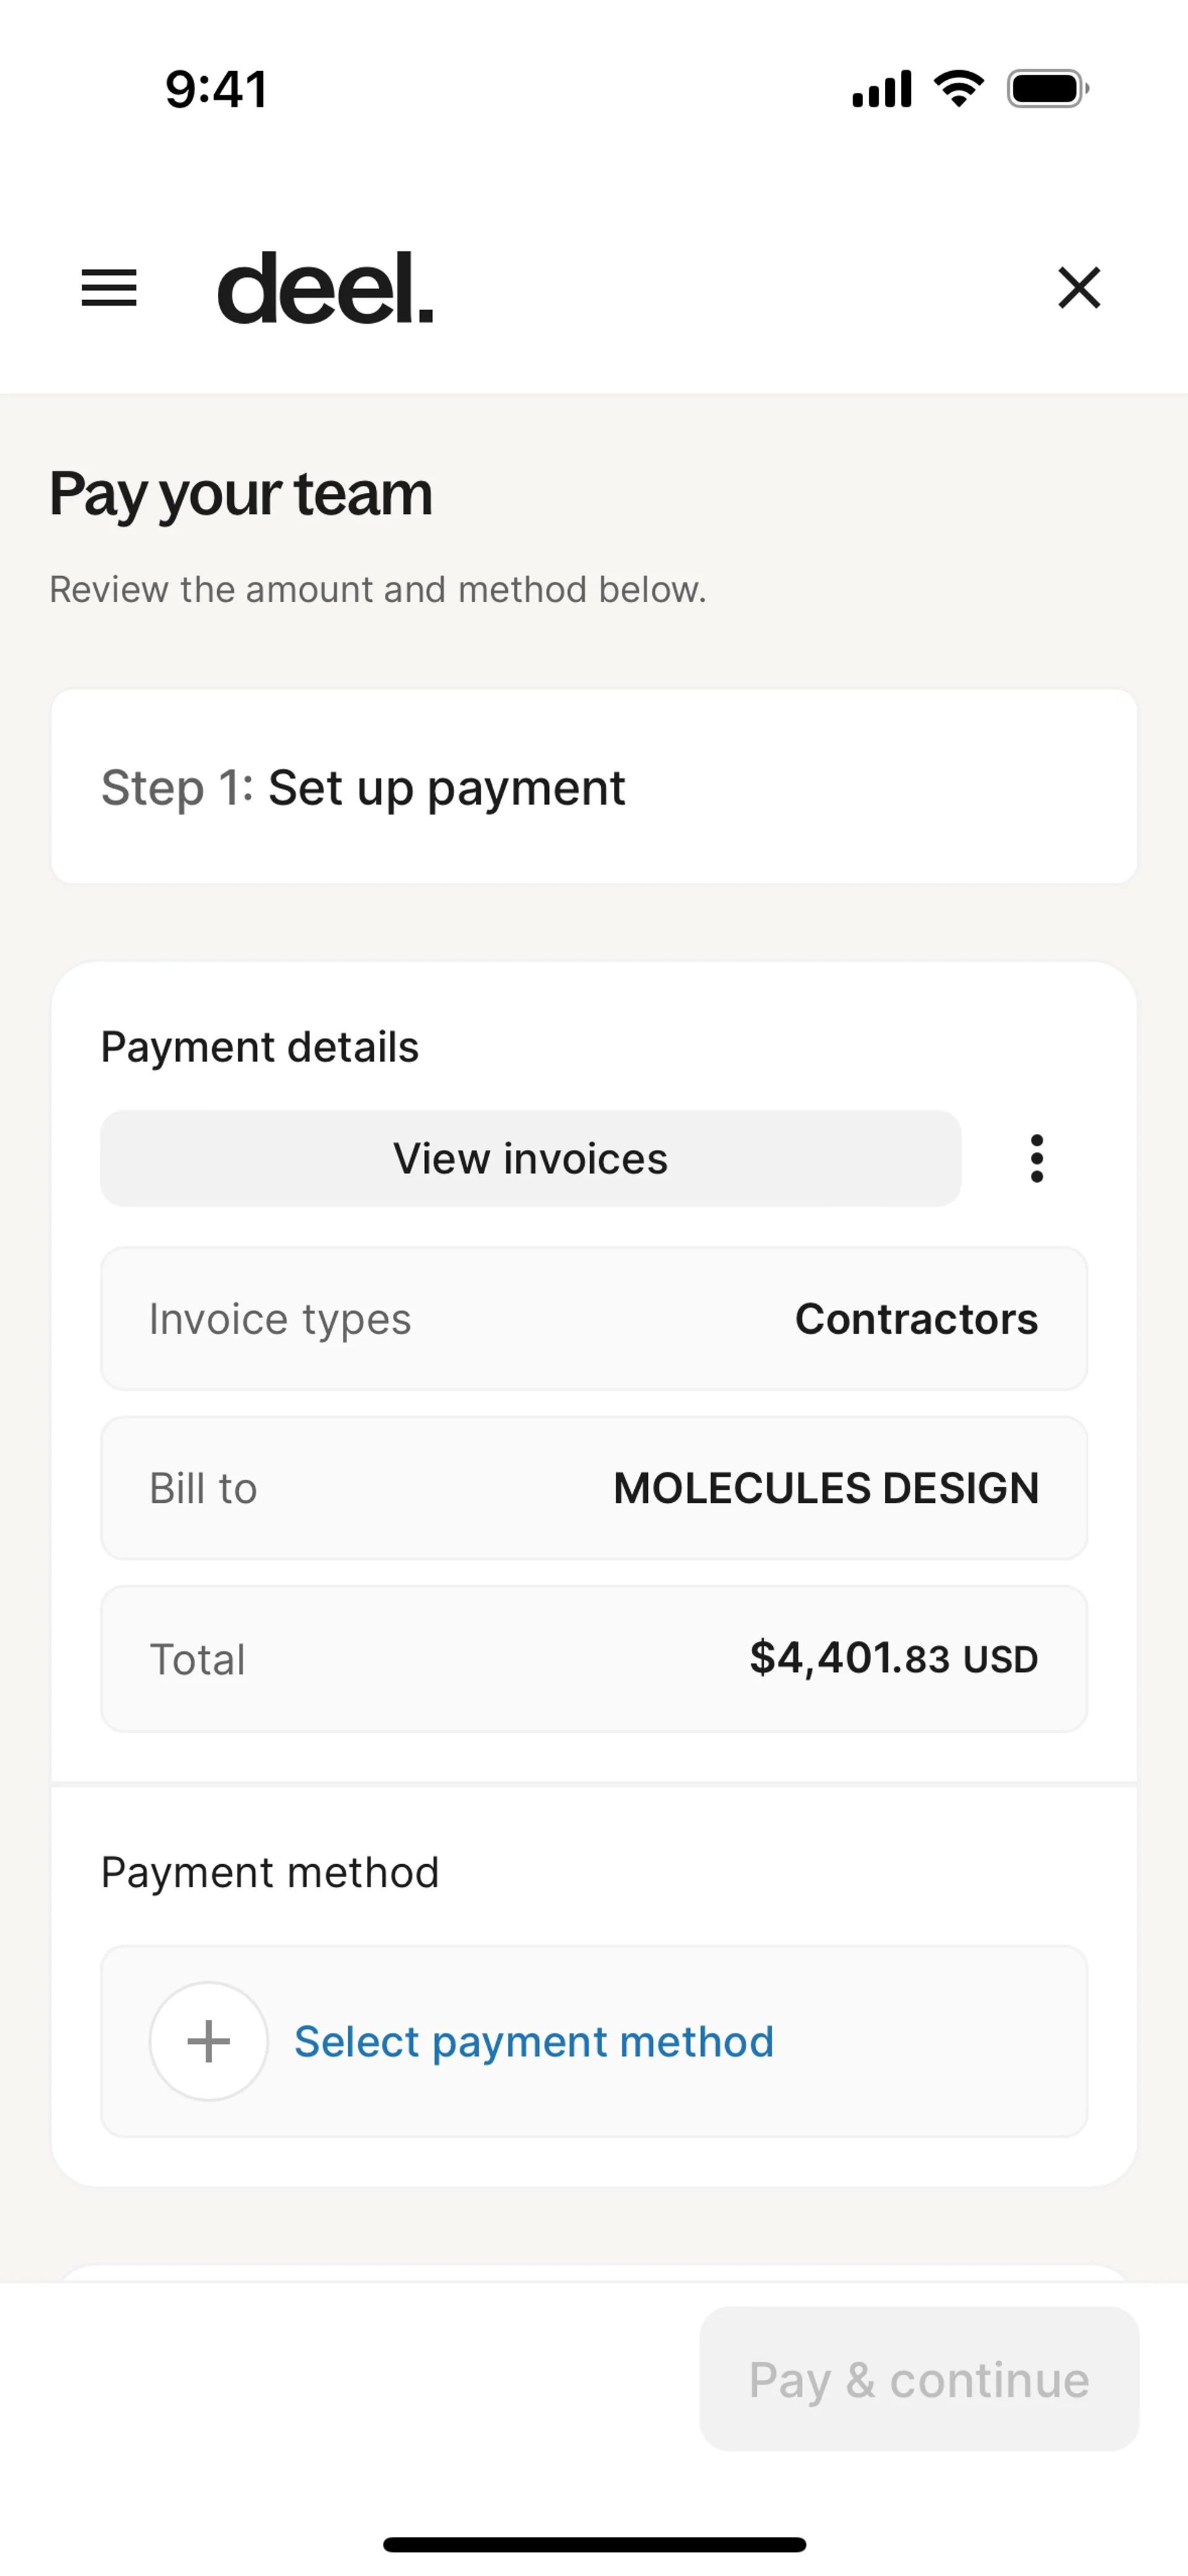The height and width of the screenshot is (2576, 1188).
Task: Tap the Wi-Fi status icon
Action: [x=959, y=89]
